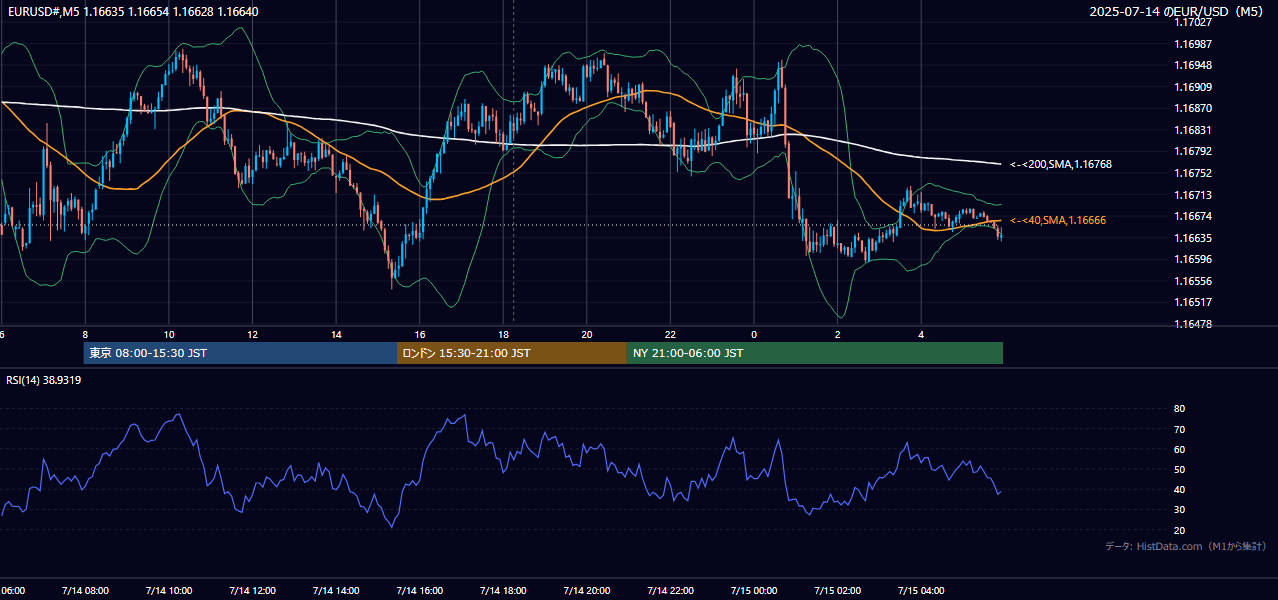
Task: Click the EURUSD#,M5 symbol title text
Action: tap(42, 11)
